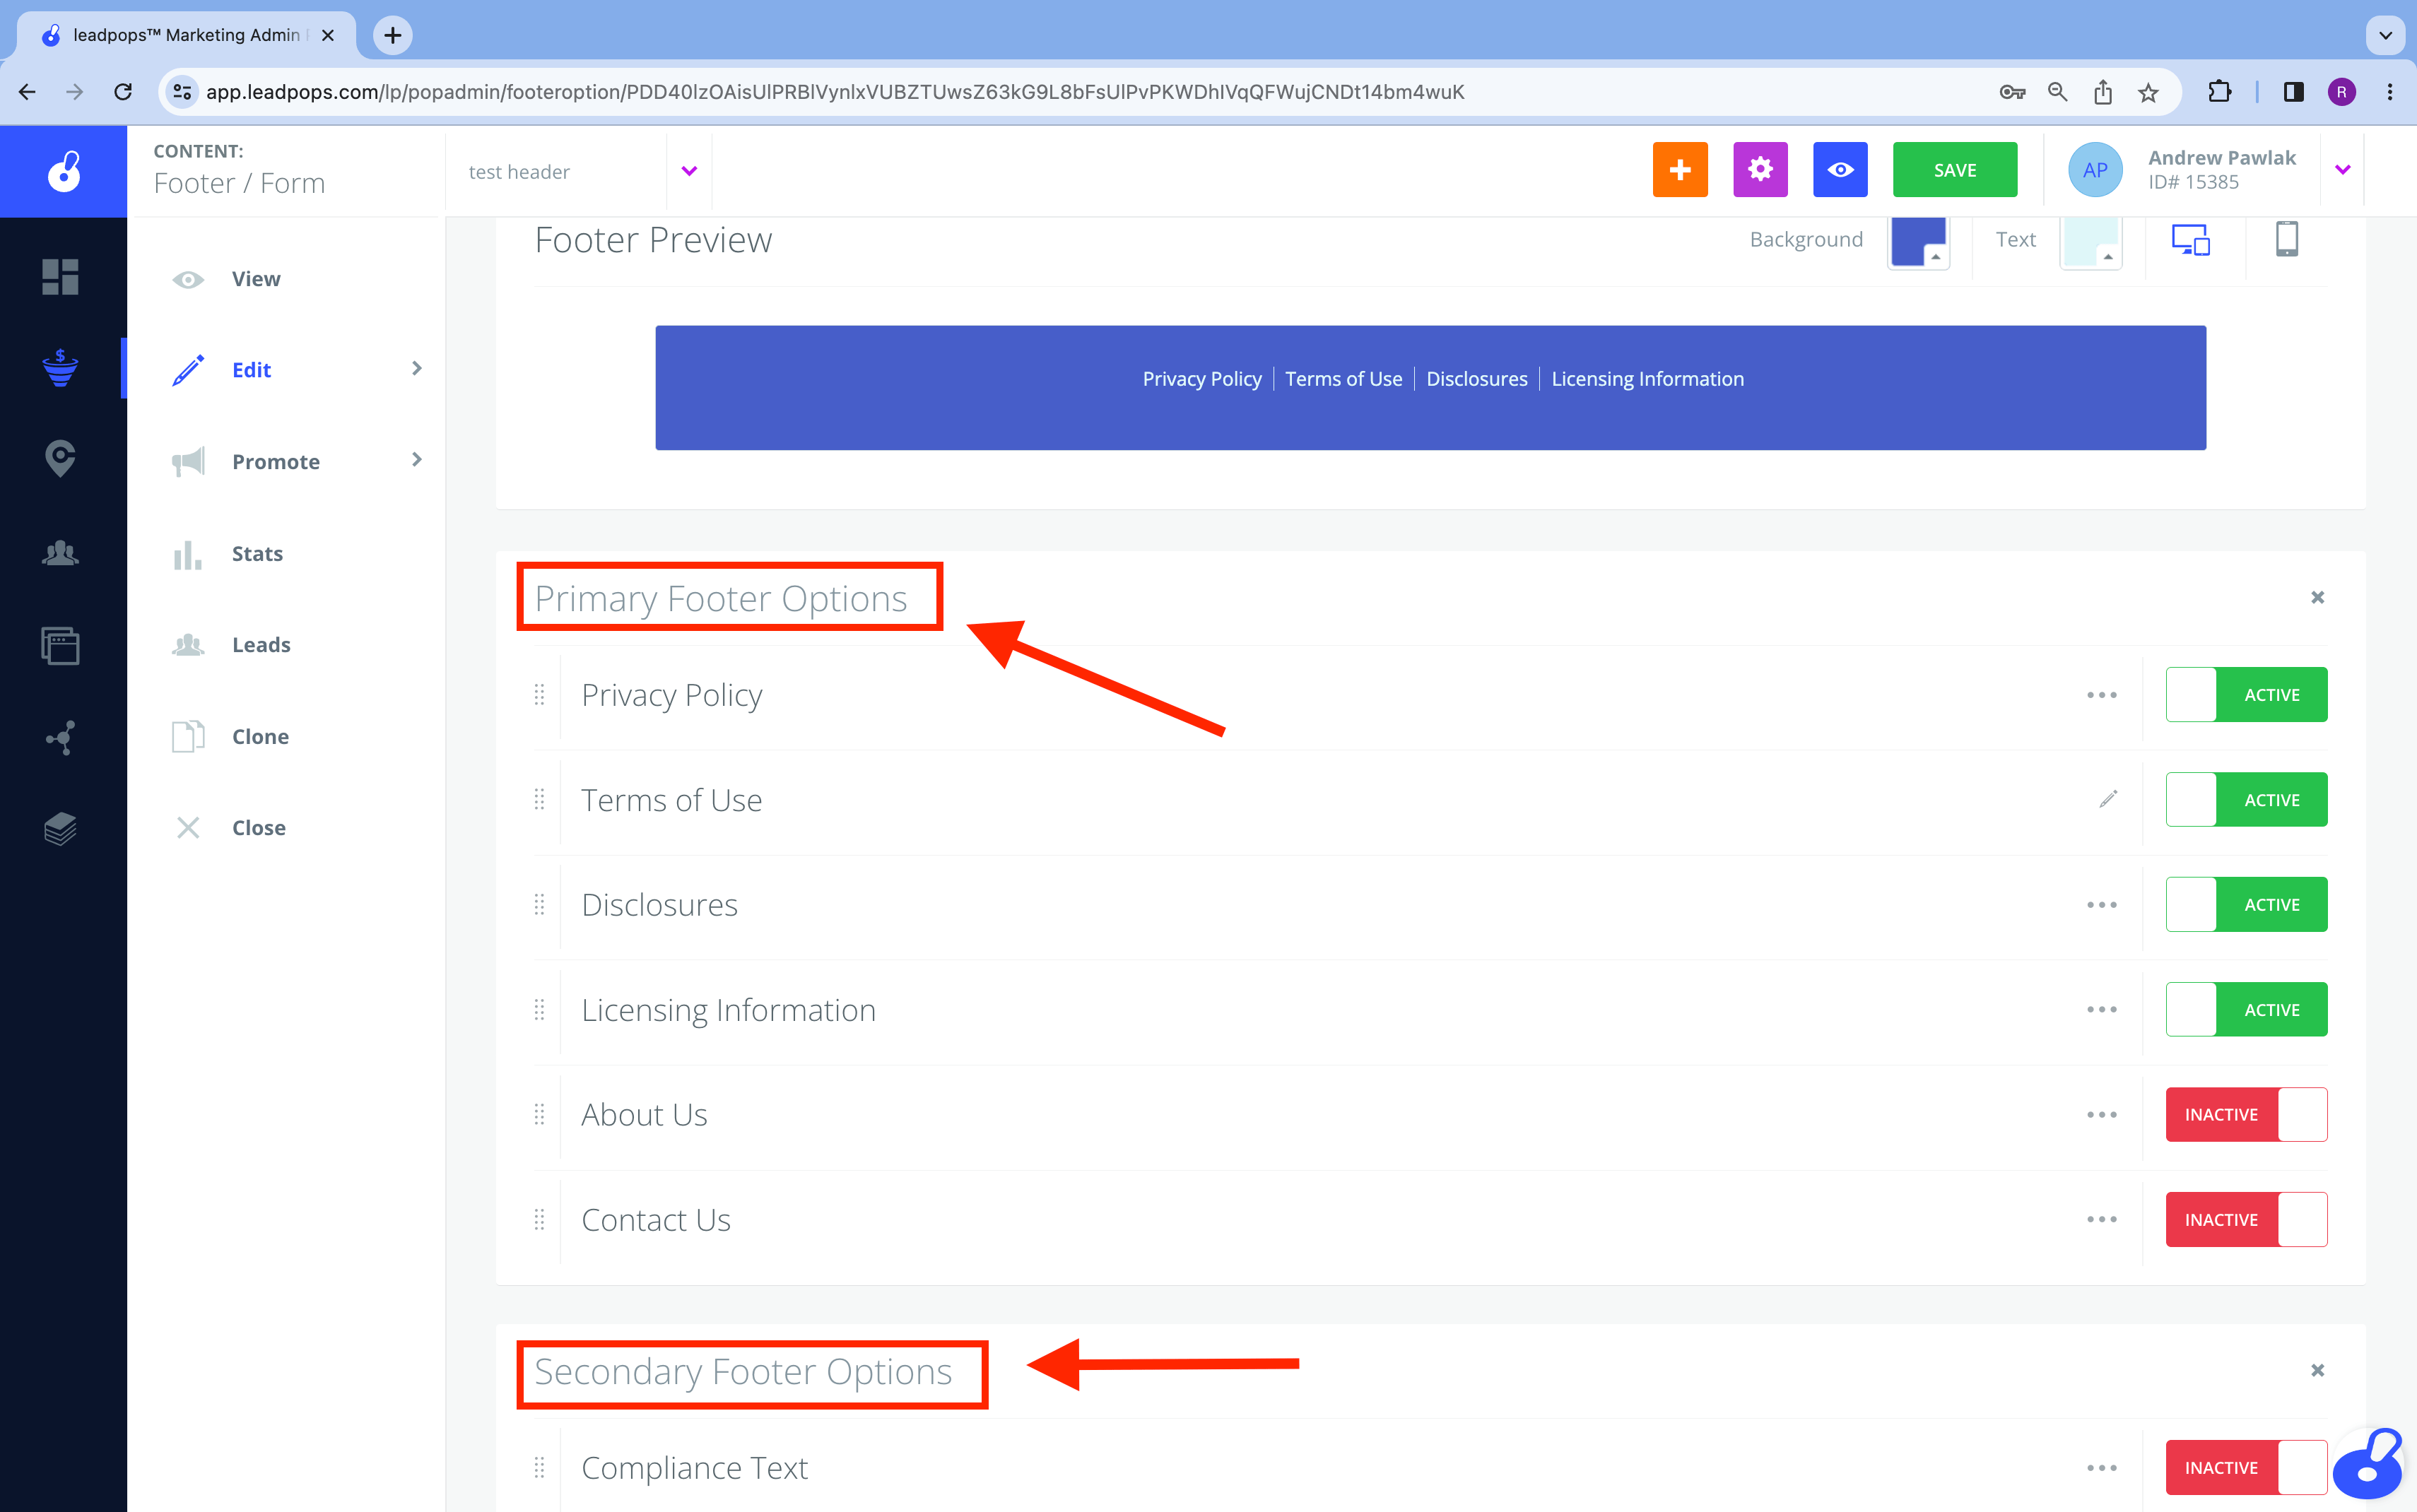
Task: Open the three-dot menu for Privacy Policy
Action: point(2102,695)
